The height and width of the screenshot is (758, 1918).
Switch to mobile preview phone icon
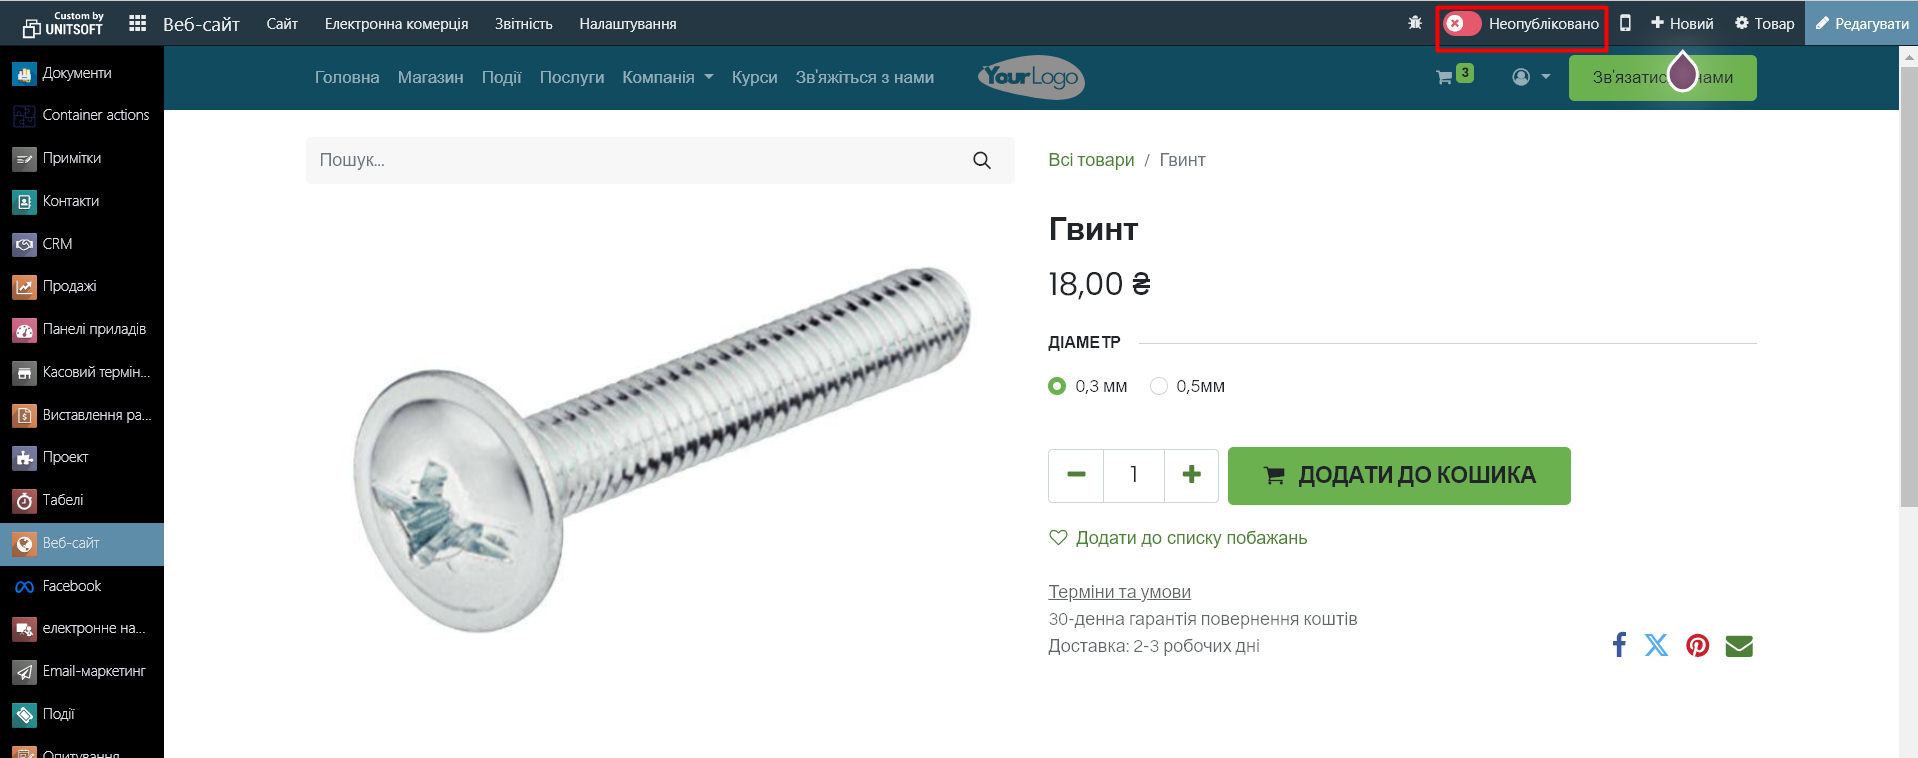point(1625,23)
